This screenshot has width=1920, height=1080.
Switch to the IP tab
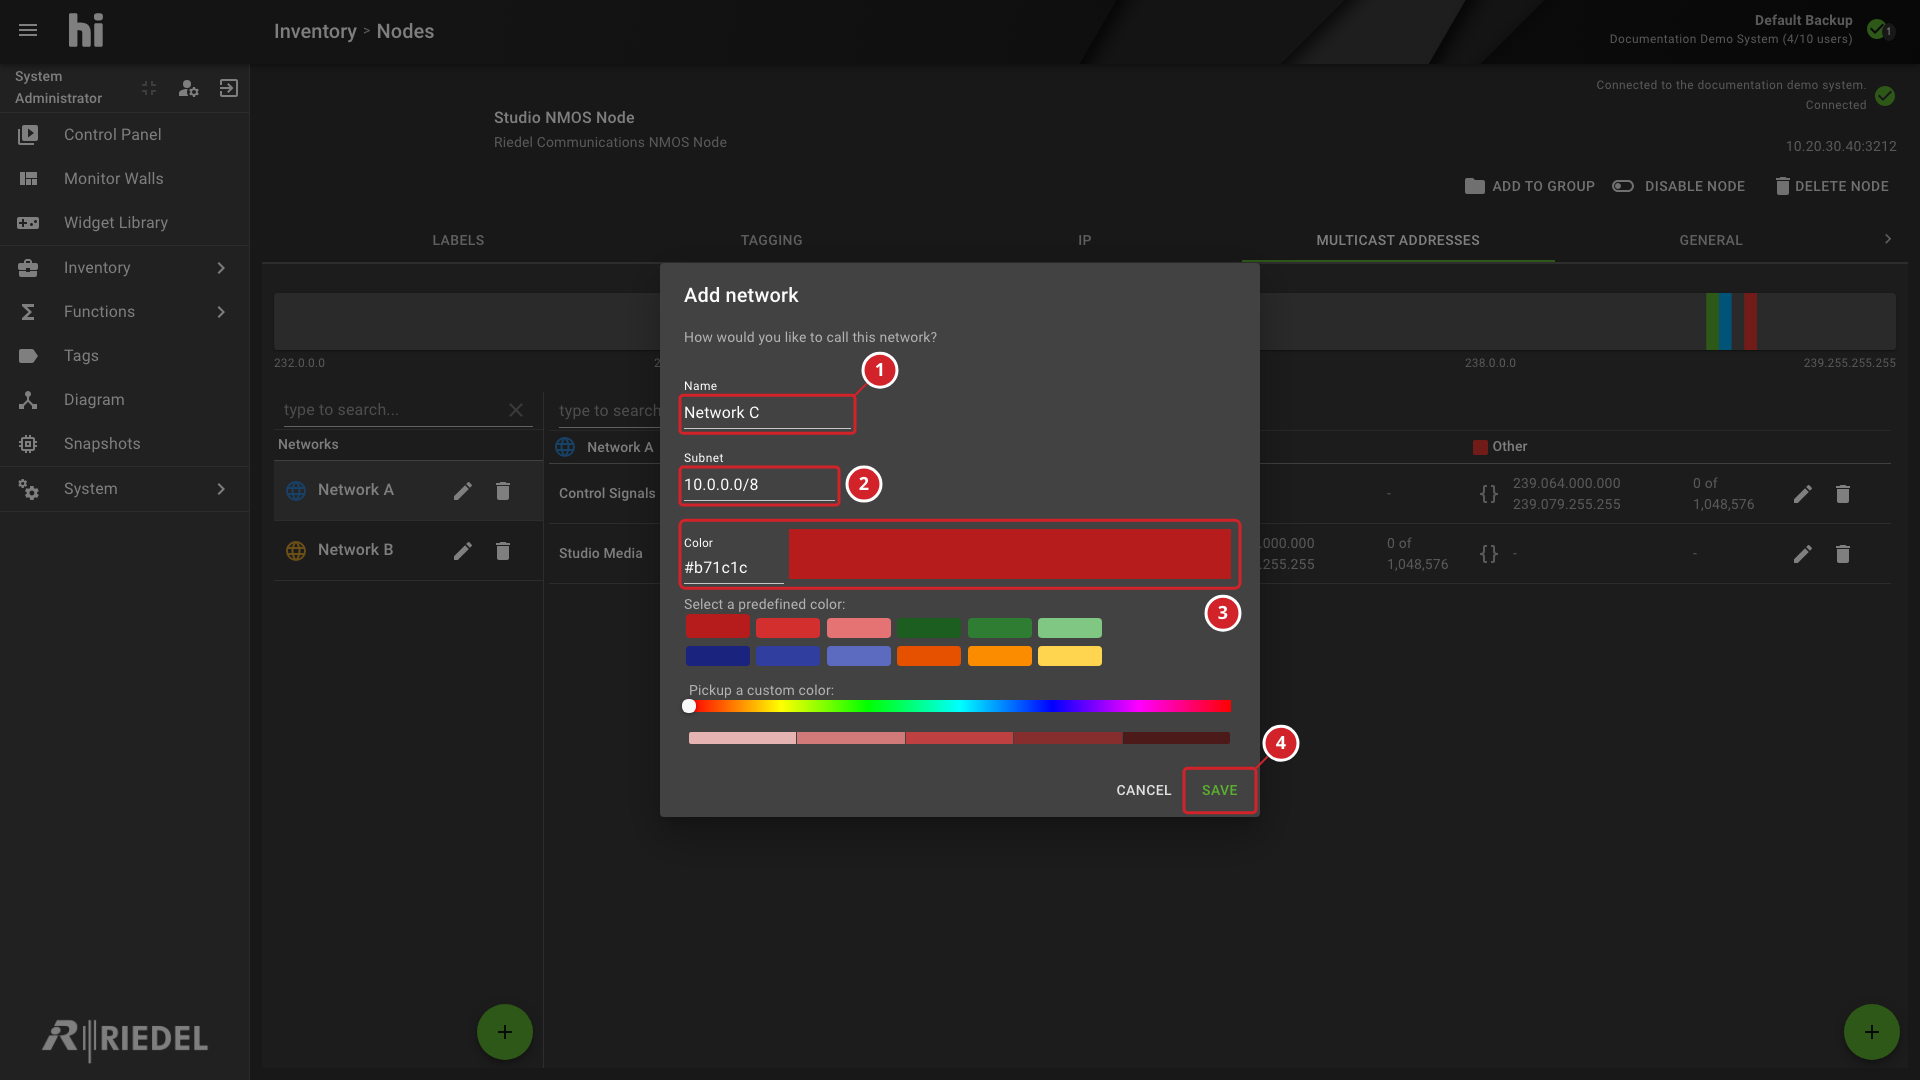click(1084, 240)
